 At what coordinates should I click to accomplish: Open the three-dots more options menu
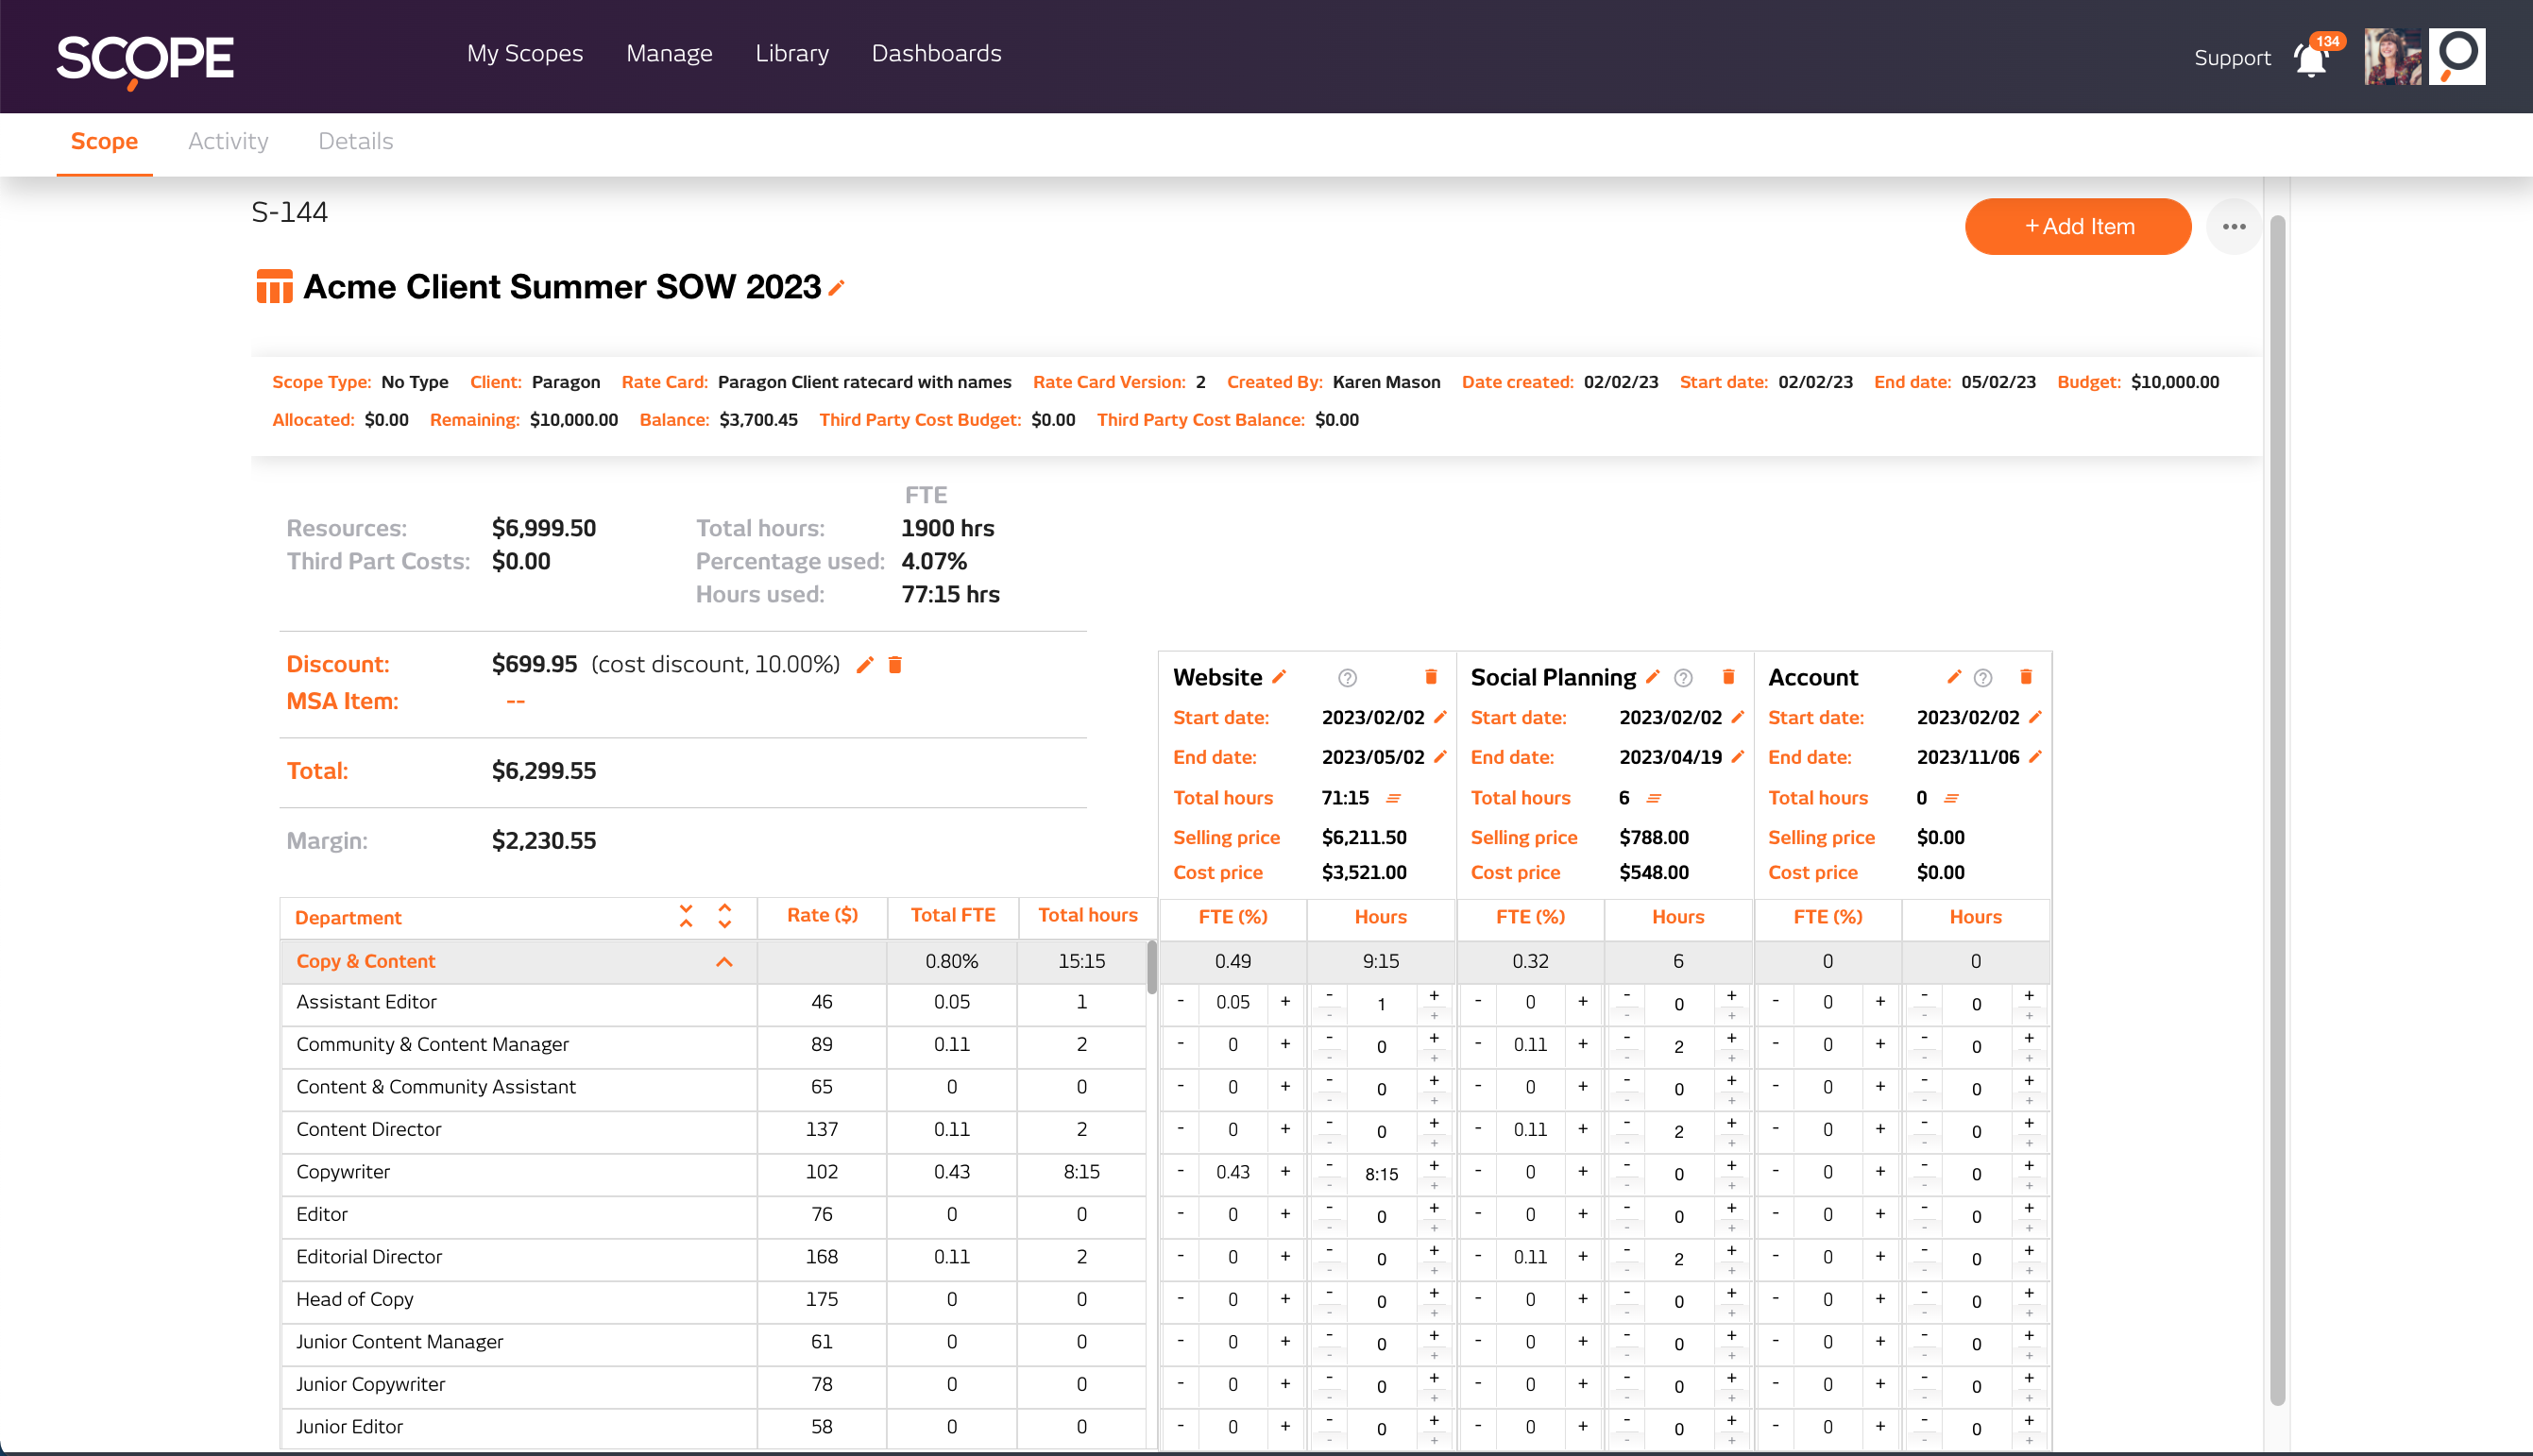click(2234, 227)
